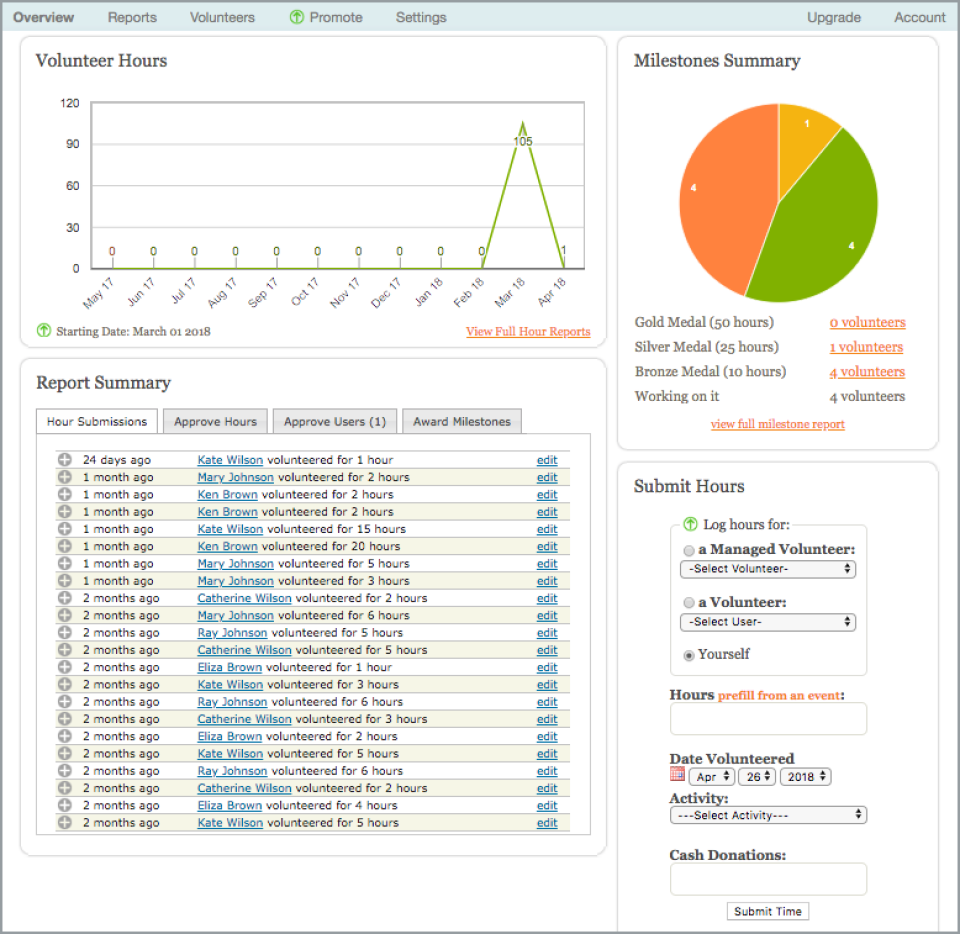Open the Reports menu item
This screenshot has height=934, width=960.
pos(132,17)
